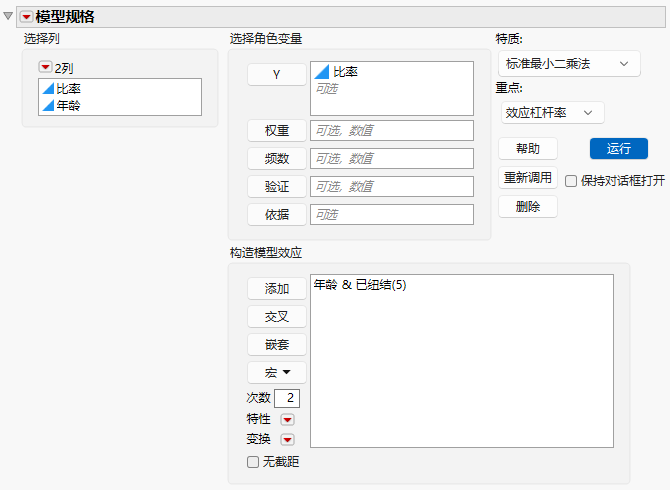The height and width of the screenshot is (490, 670).
Task: Open the 变换 red triangle menu
Action: click(x=287, y=439)
